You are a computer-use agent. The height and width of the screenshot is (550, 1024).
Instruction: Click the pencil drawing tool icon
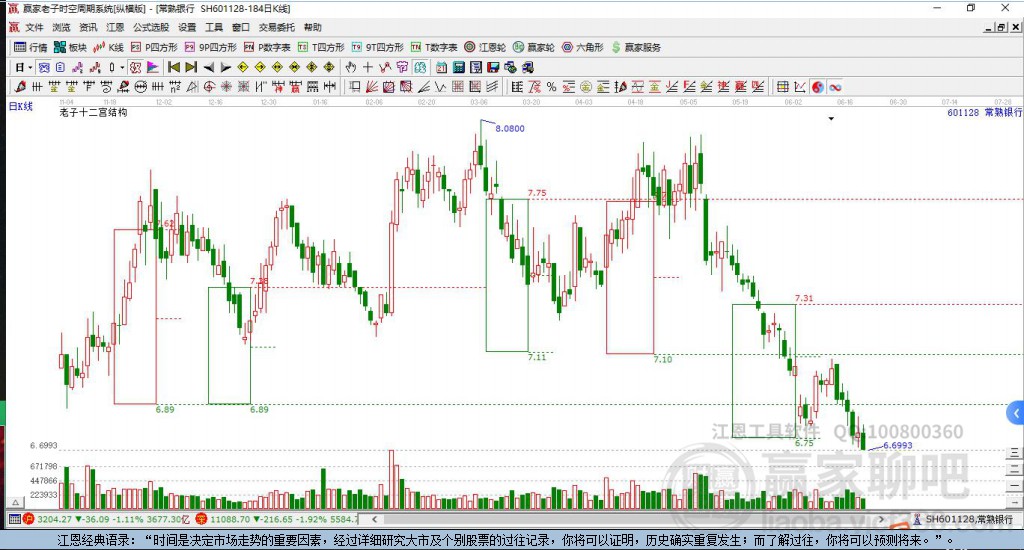pyautogui.click(x=20, y=86)
